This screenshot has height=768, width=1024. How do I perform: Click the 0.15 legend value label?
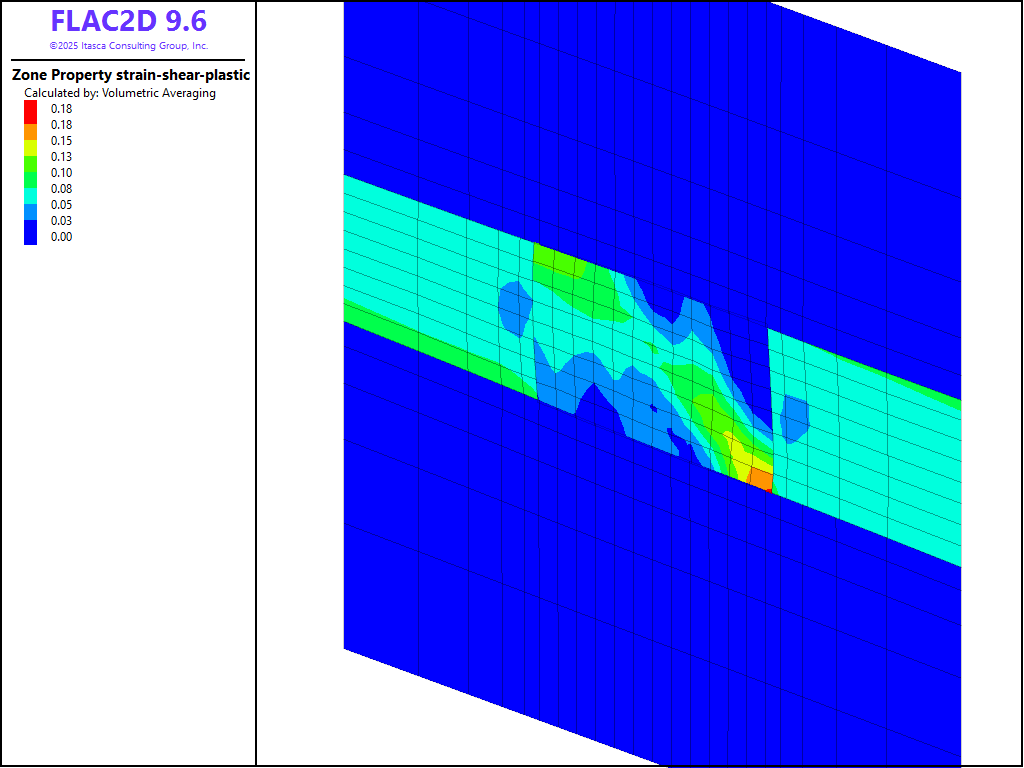pyautogui.click(x=62, y=141)
